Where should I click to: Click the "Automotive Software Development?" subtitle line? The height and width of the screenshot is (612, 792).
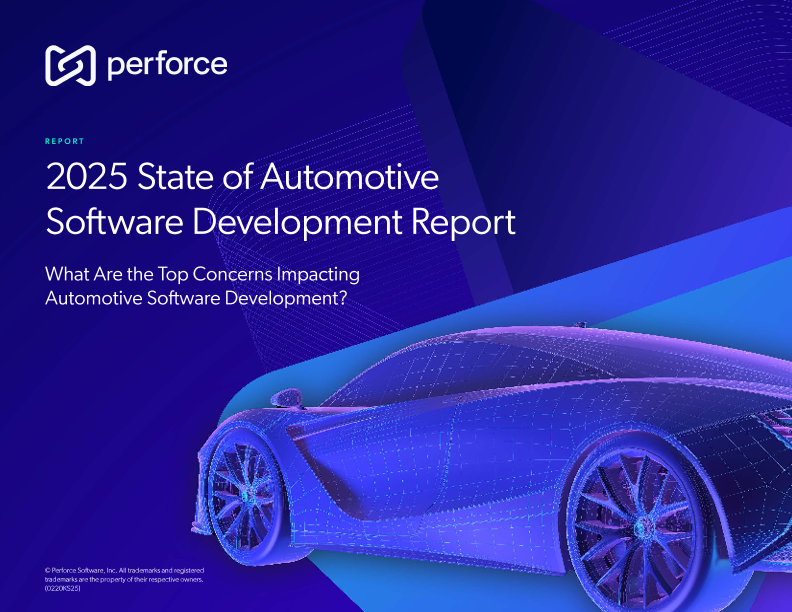(196, 297)
